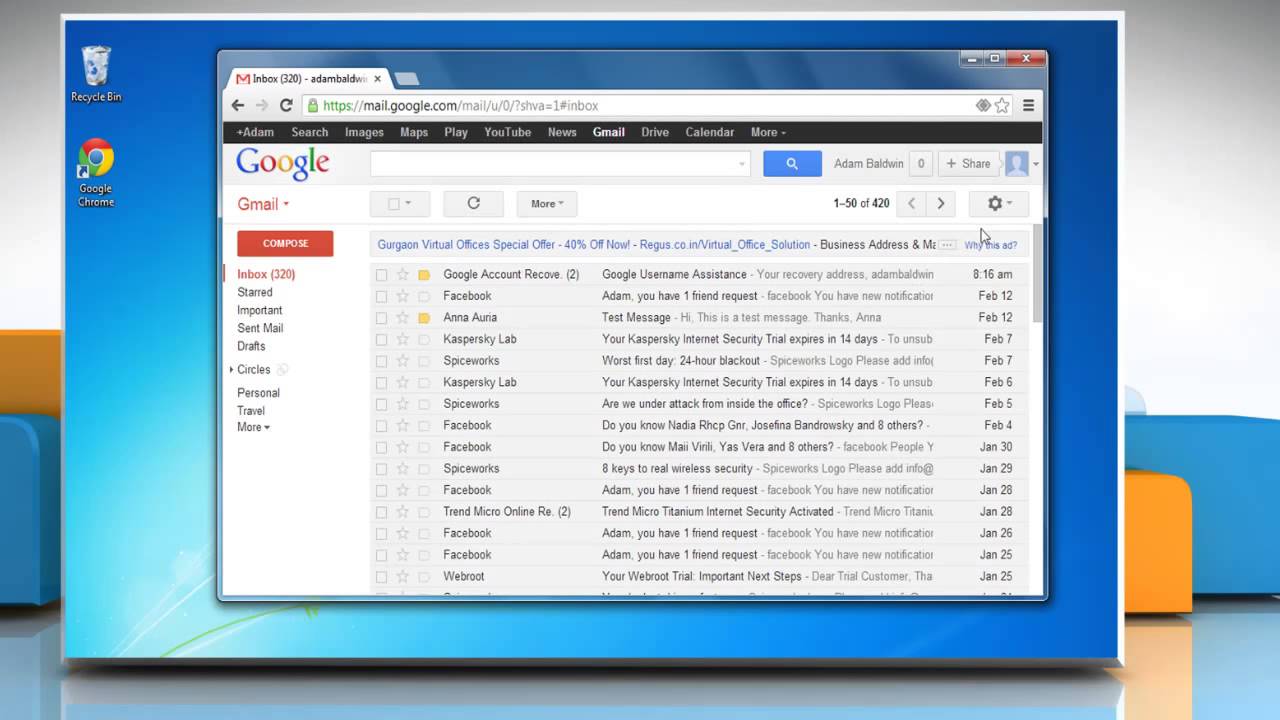The width and height of the screenshot is (1280, 720).
Task: Open the Travel label
Action: click(x=251, y=411)
